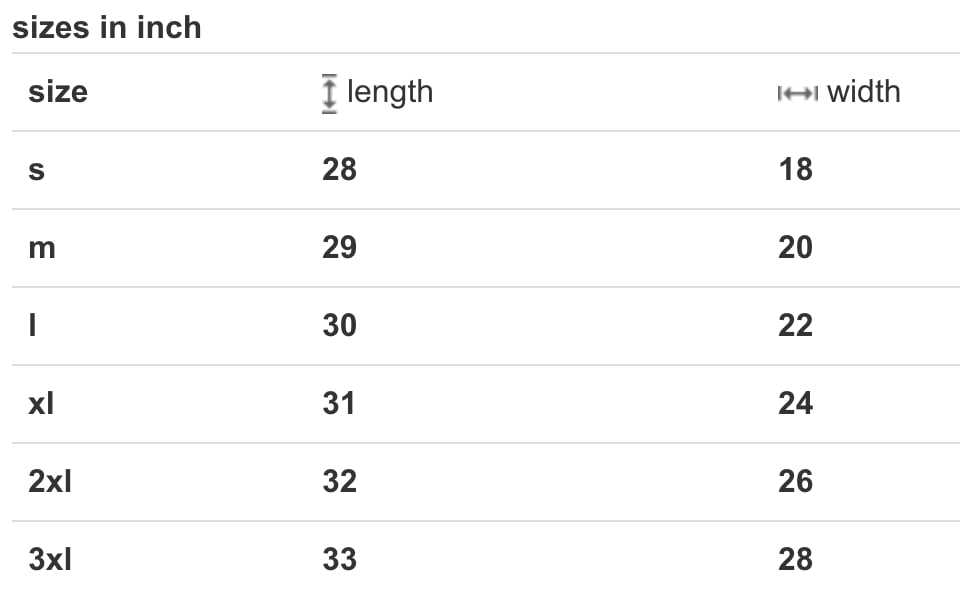Image resolution: width=960 pixels, height=616 pixels.
Task: Select the 'xl' size row label
Action: tap(41, 404)
